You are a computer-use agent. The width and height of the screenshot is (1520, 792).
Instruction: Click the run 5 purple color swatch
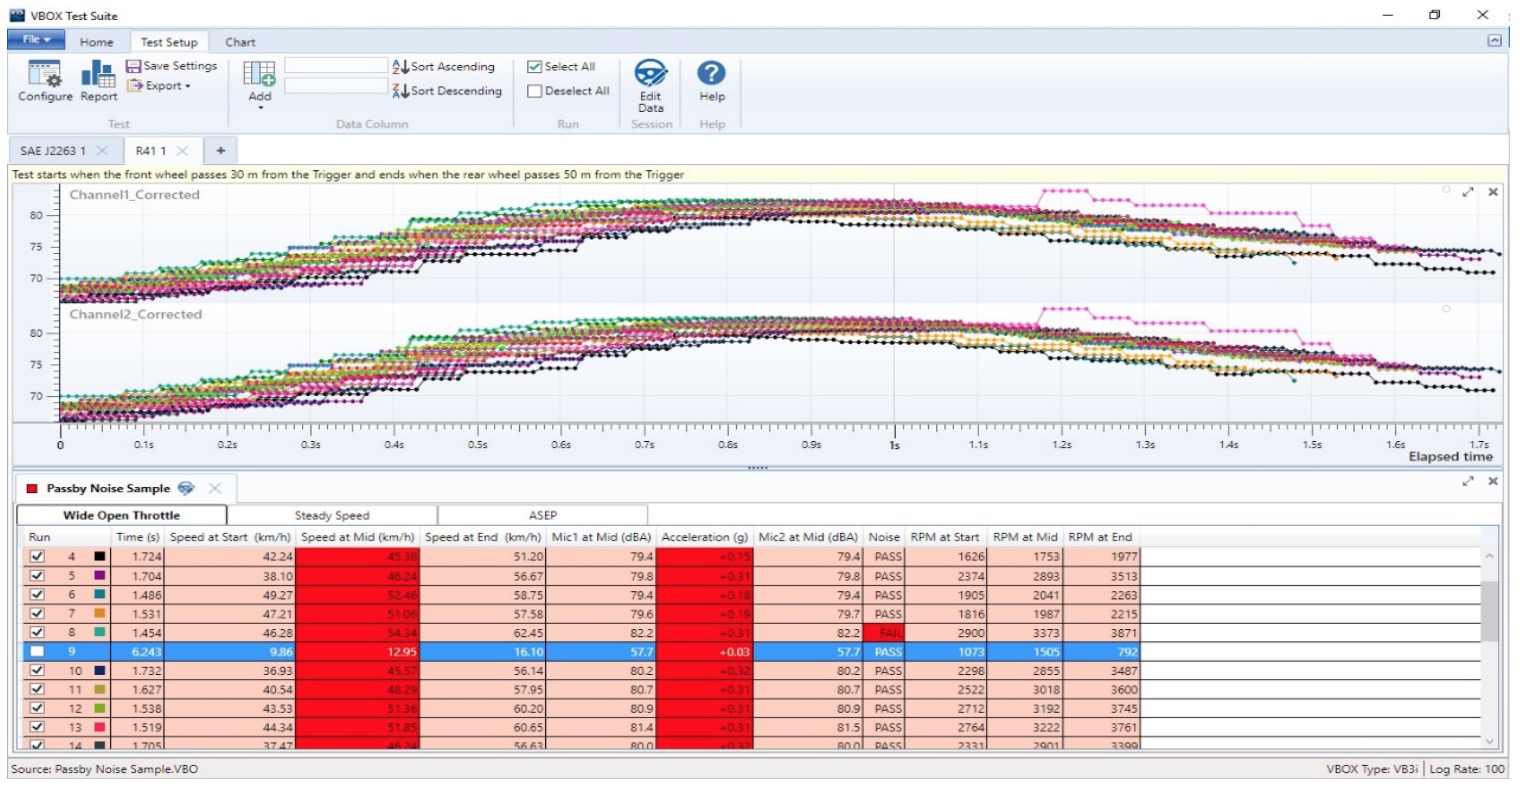click(x=99, y=576)
